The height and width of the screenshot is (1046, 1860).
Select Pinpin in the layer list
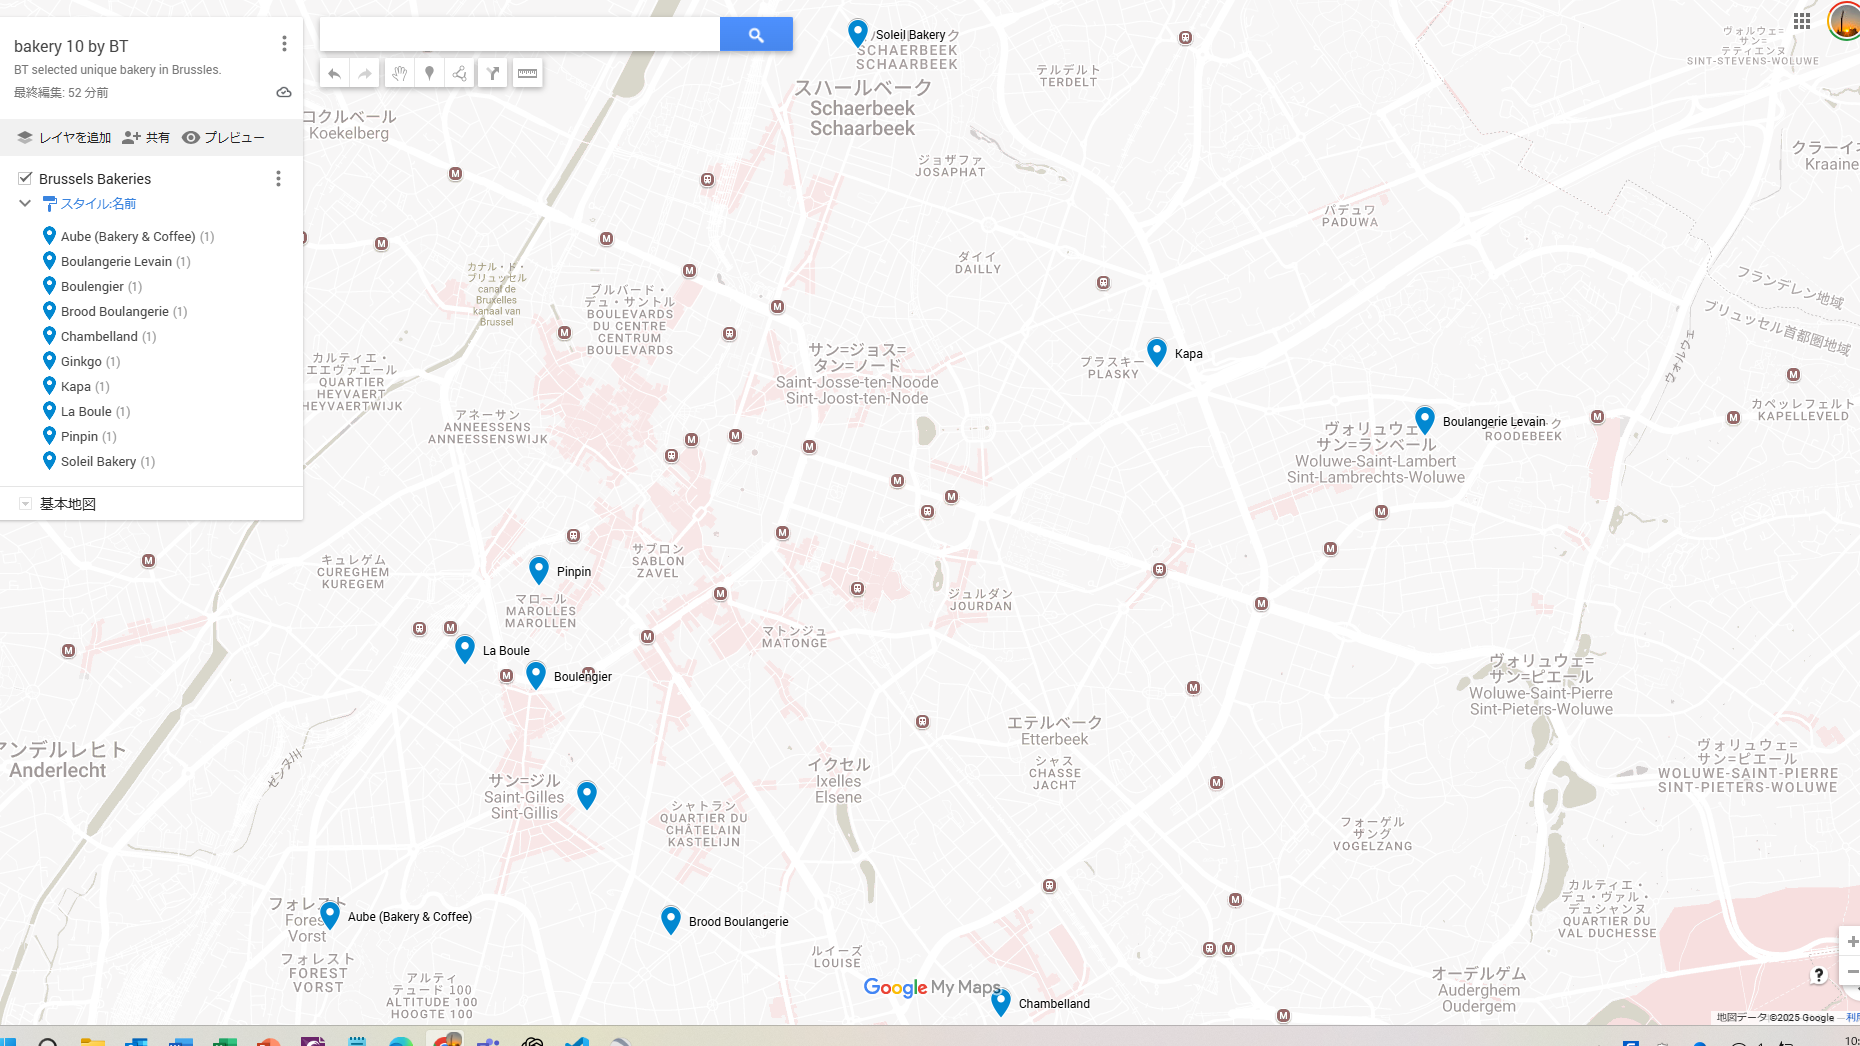click(79, 437)
